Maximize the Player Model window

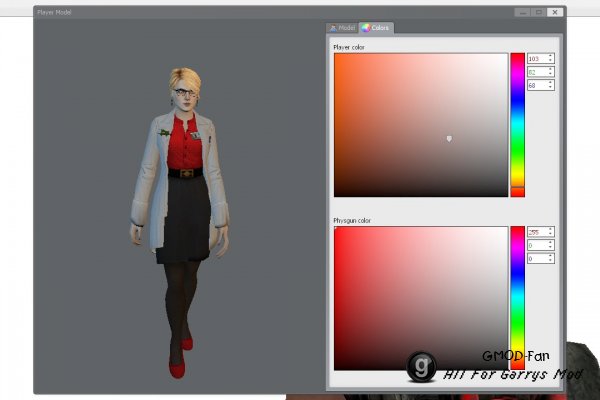(x=538, y=12)
